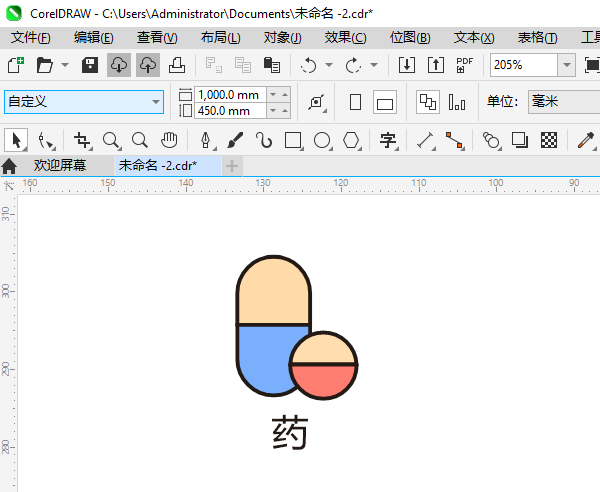Click the page width 1,000.0 mm field
The image size is (600, 492).
[x=230, y=94]
